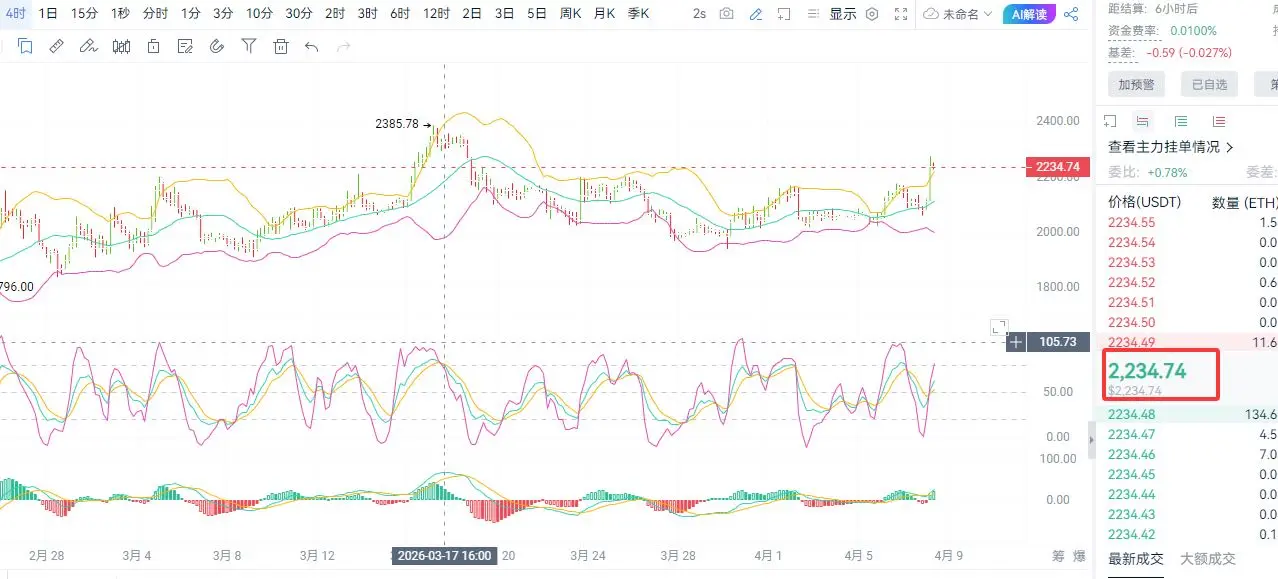Delete drawings with the trash icon
The height and width of the screenshot is (579, 1278).
click(x=281, y=46)
